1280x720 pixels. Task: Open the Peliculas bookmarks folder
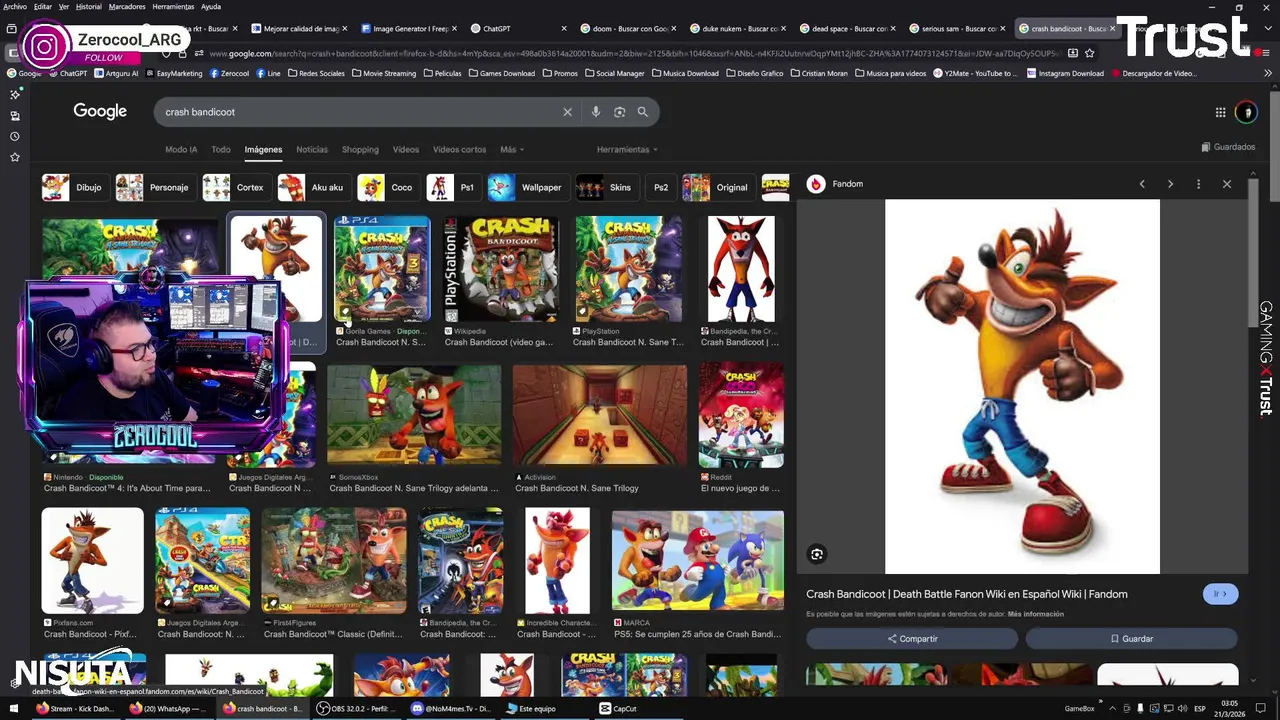[x=442, y=73]
